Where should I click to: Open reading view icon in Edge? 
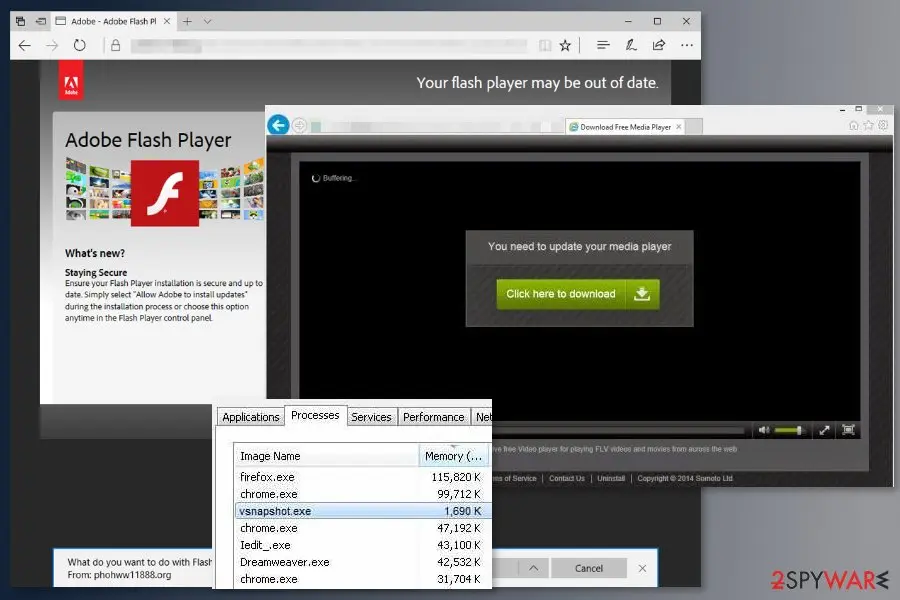pos(545,45)
